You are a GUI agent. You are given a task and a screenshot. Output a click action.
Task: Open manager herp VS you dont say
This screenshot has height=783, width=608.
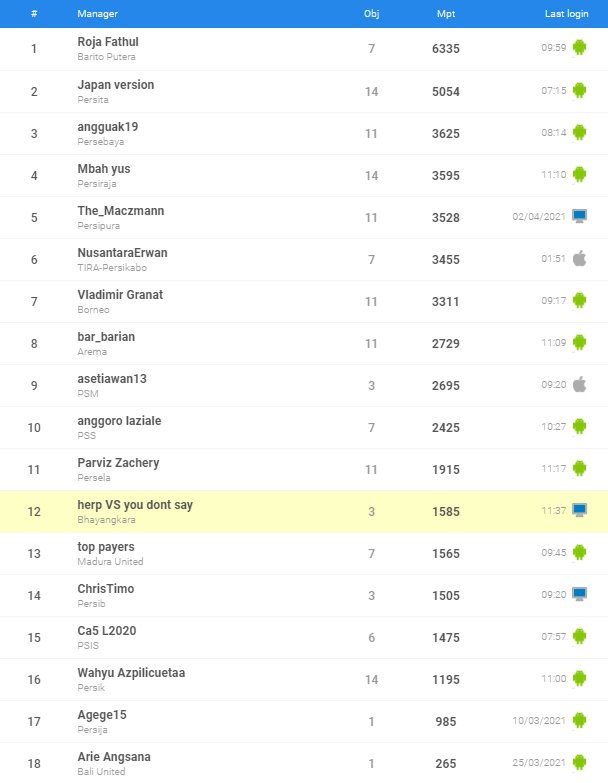(x=135, y=505)
